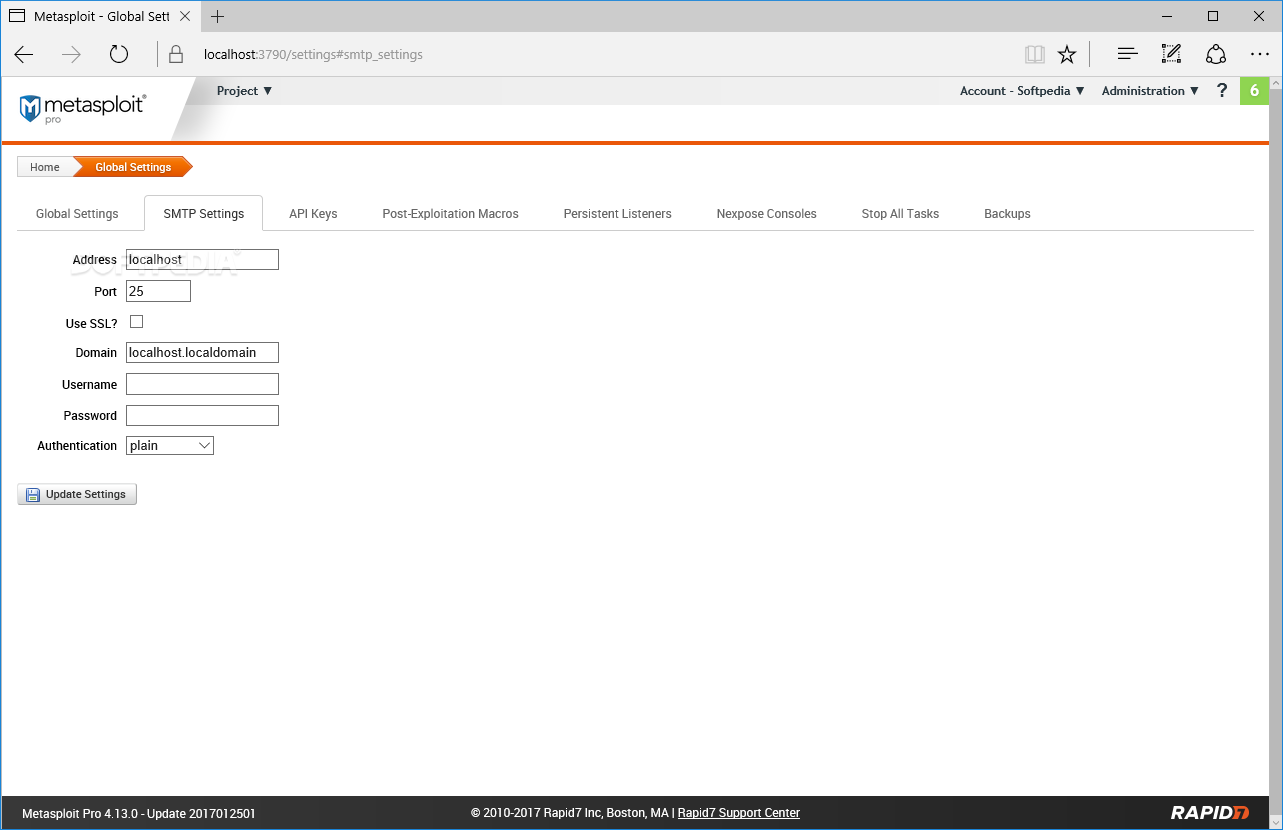Open the browser More actions menu
The height and width of the screenshot is (830, 1283).
click(1259, 54)
